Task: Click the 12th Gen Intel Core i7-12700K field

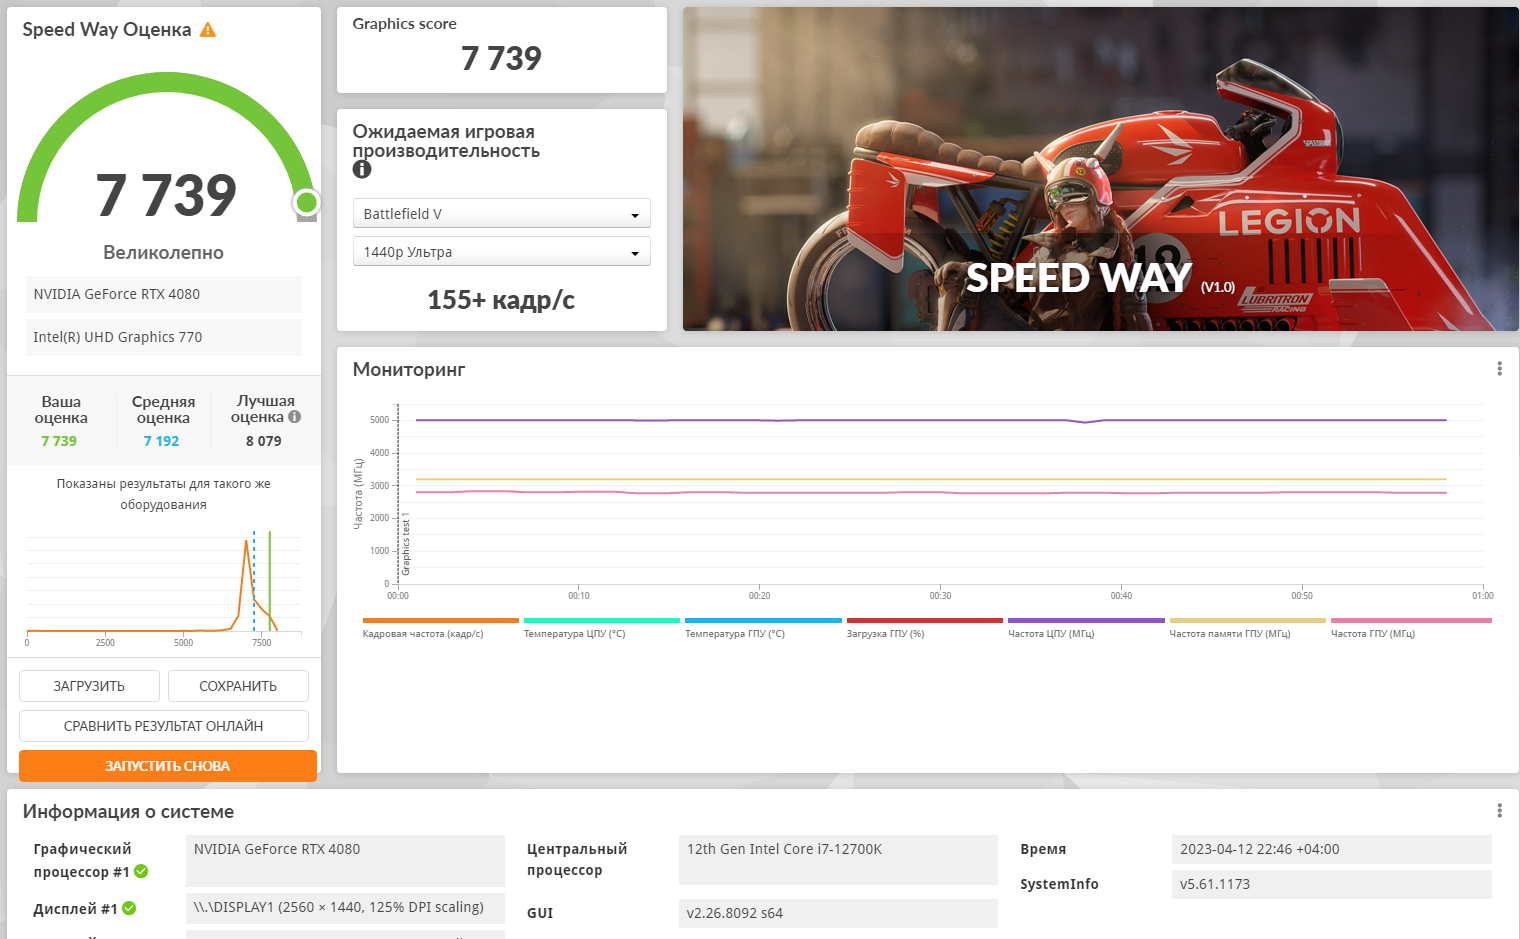Action: [838, 860]
